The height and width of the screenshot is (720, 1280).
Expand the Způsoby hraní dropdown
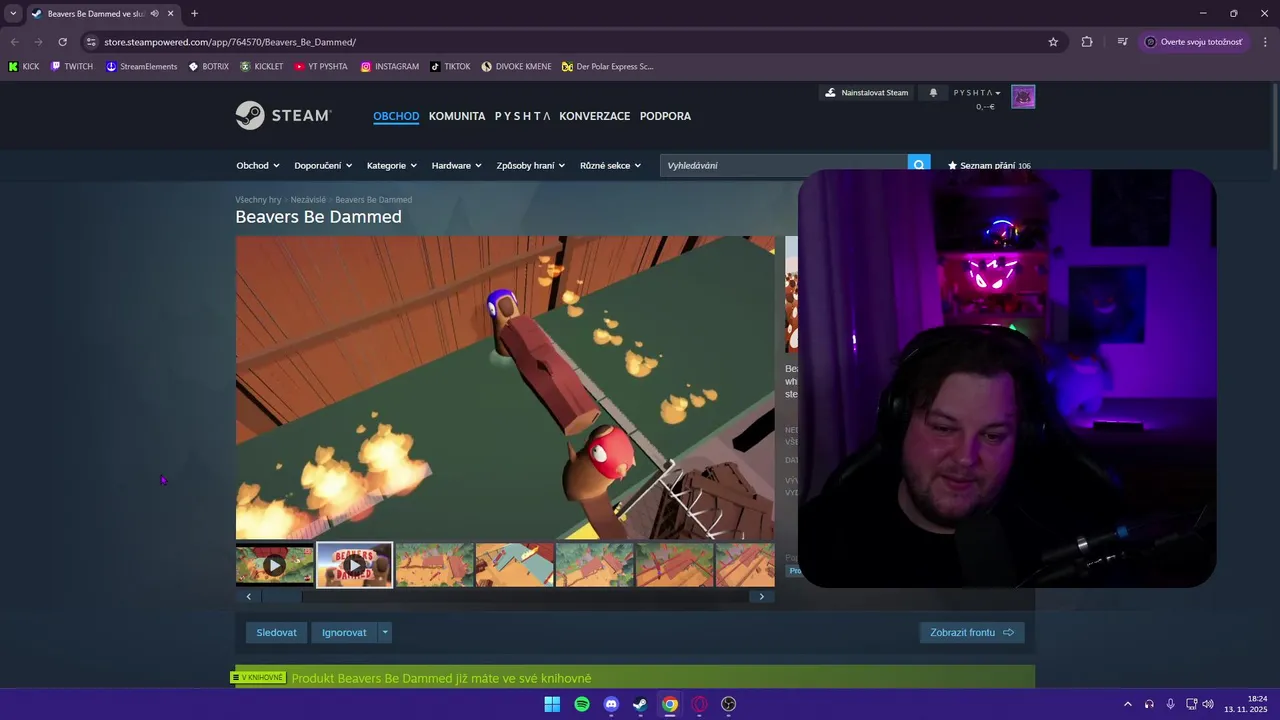[x=531, y=165]
